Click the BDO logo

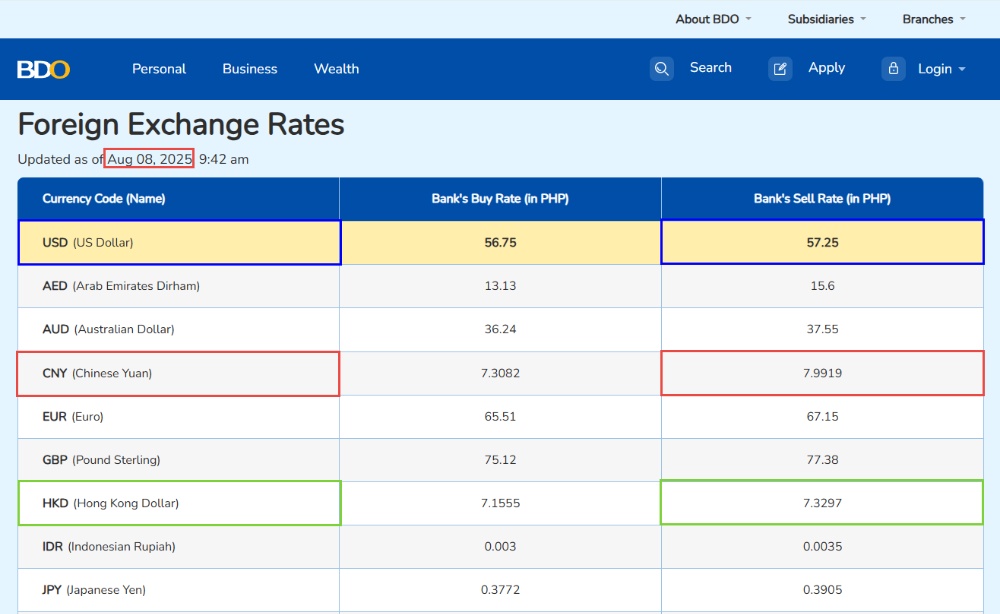point(43,69)
